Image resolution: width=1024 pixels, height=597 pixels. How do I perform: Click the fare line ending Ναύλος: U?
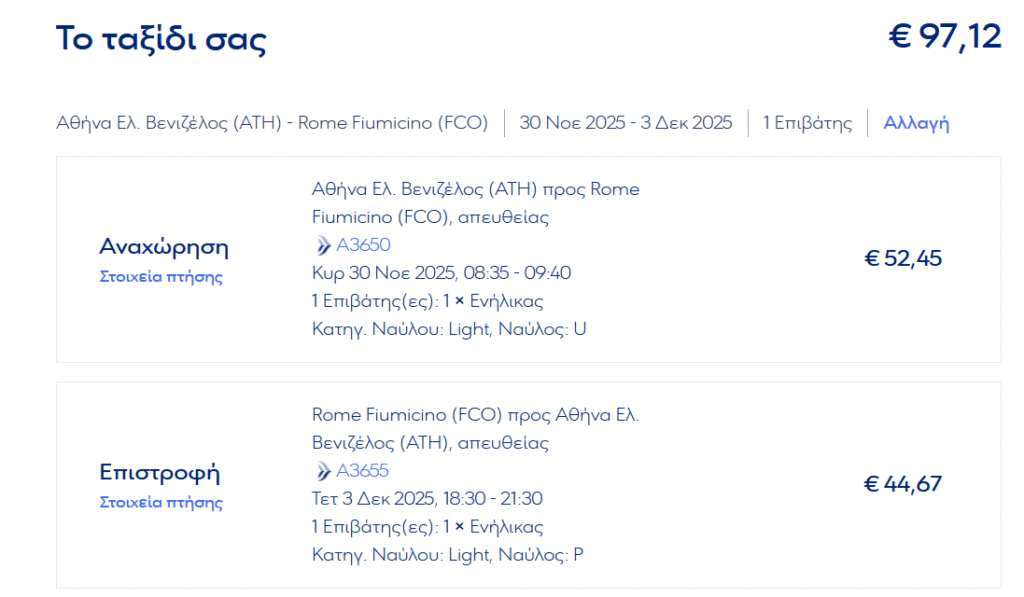tap(449, 329)
